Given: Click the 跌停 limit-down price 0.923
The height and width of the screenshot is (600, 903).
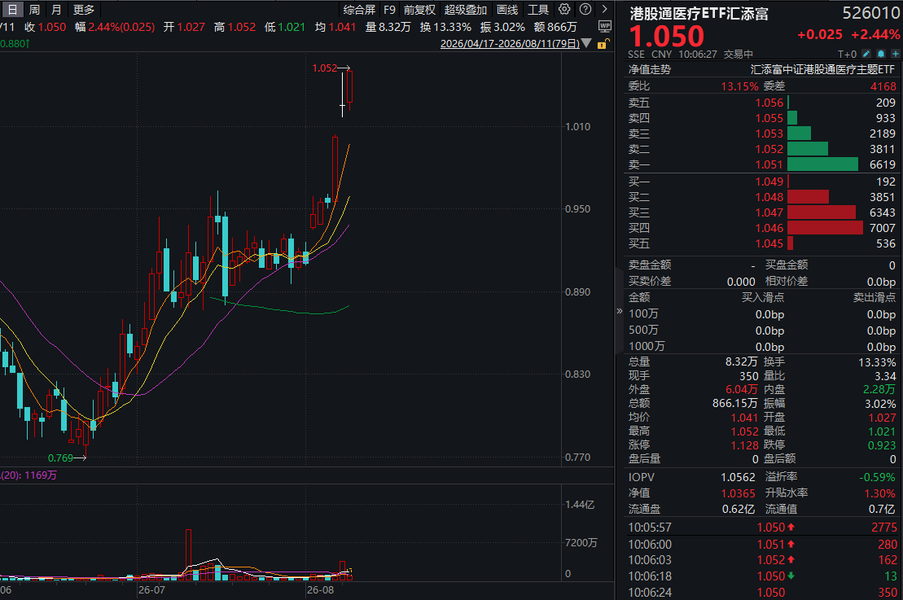Looking at the screenshot, I should (x=882, y=445).
